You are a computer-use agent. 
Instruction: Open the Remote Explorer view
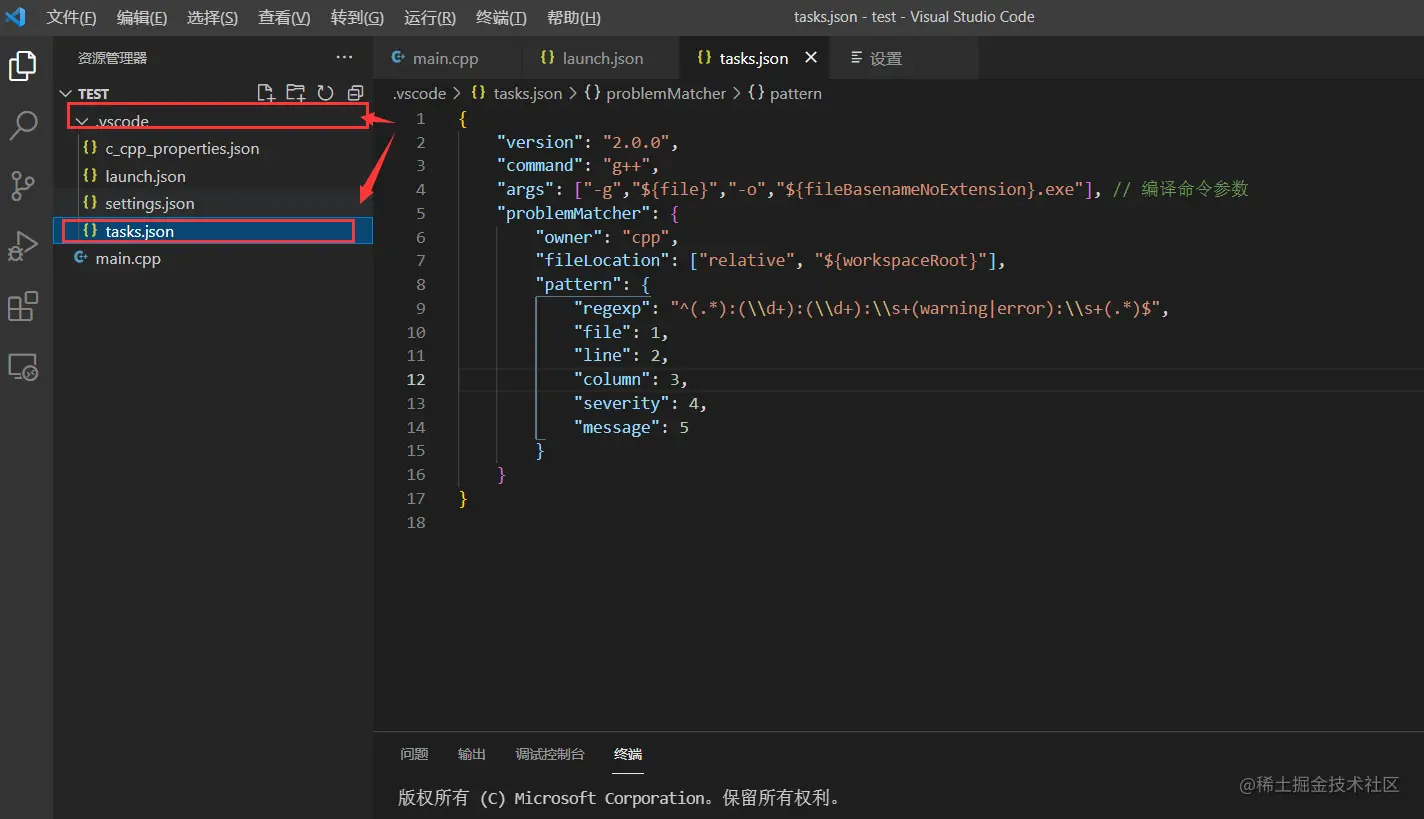24,366
